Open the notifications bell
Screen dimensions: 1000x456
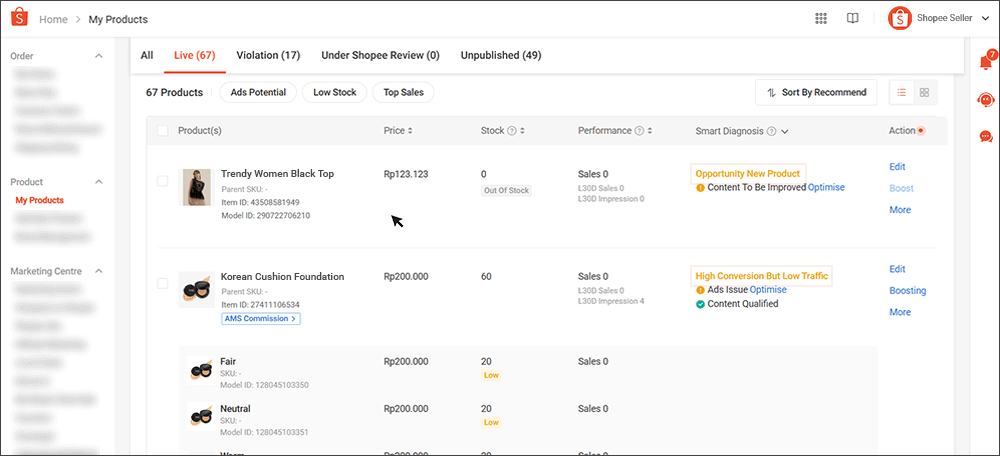[x=986, y=62]
